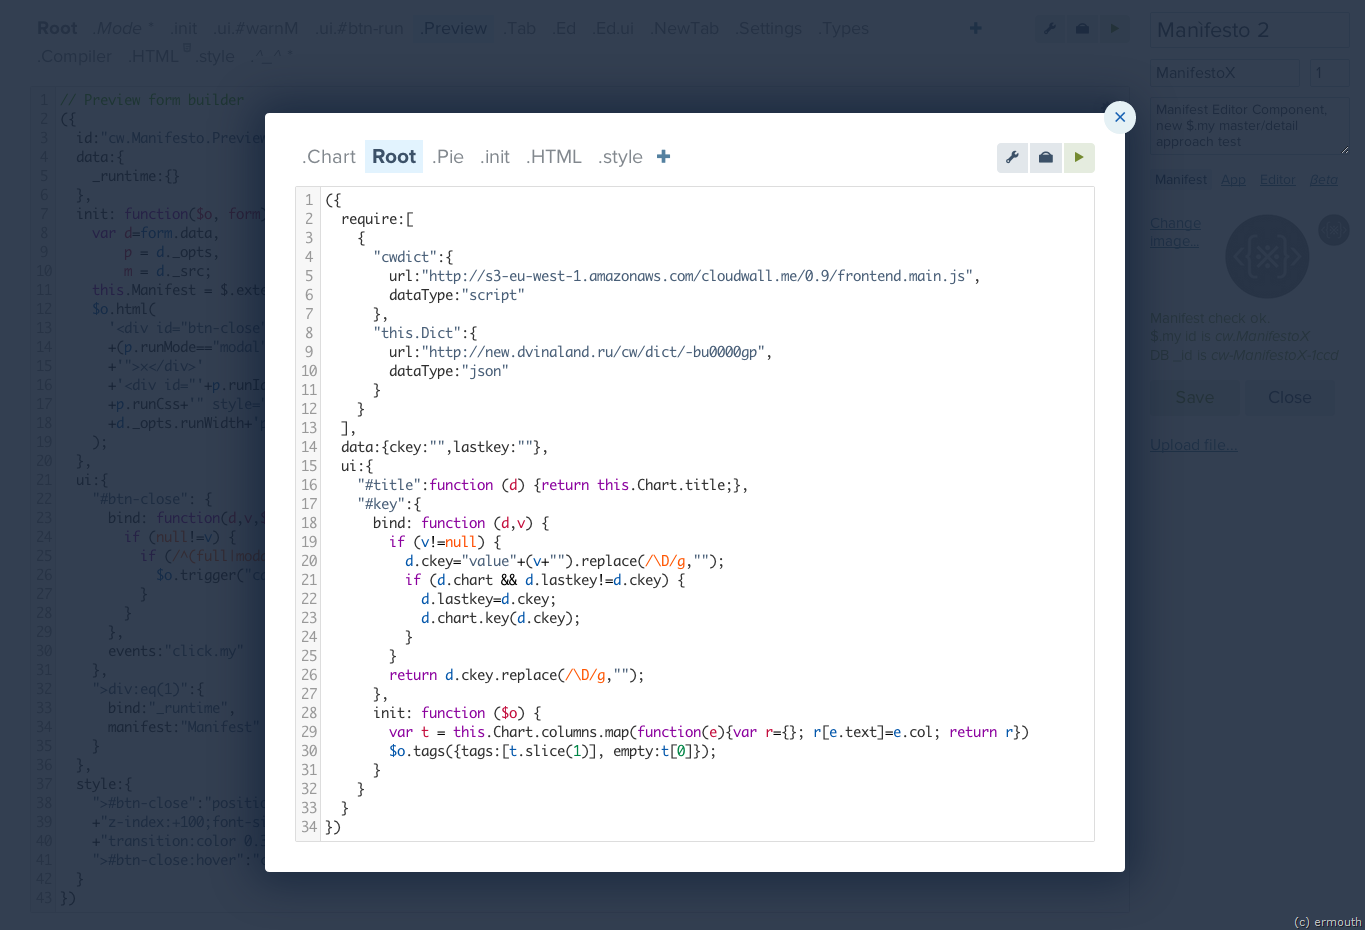Click the Manifest Editor Component description box
This screenshot has width=1365, height=930.
pos(1249,126)
